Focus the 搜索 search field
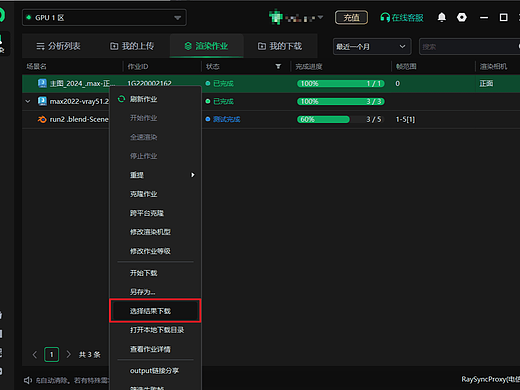The height and width of the screenshot is (390, 520). point(469,47)
